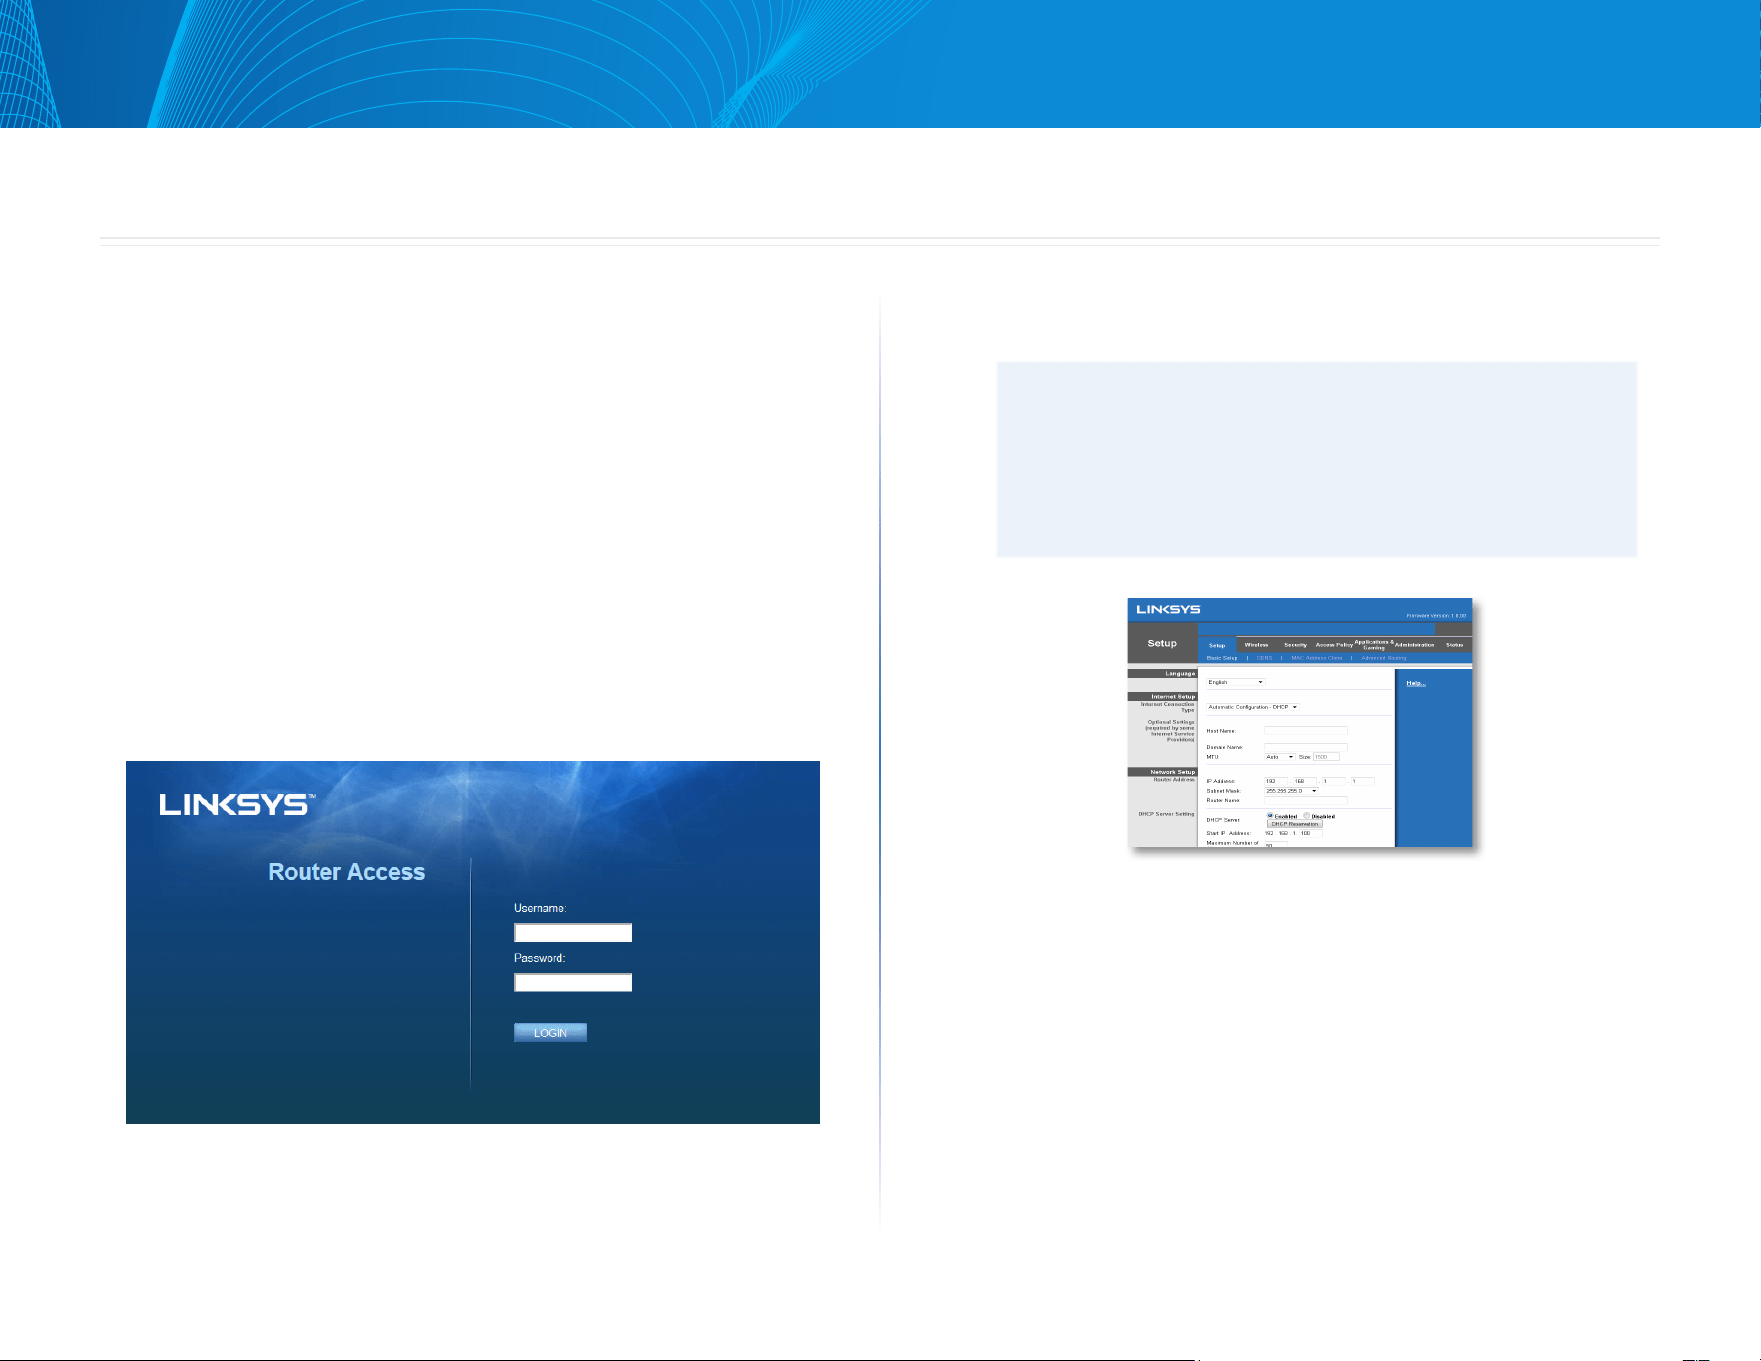The height and width of the screenshot is (1361, 1761).
Task: Open the English language dropdown
Action: click(1236, 682)
